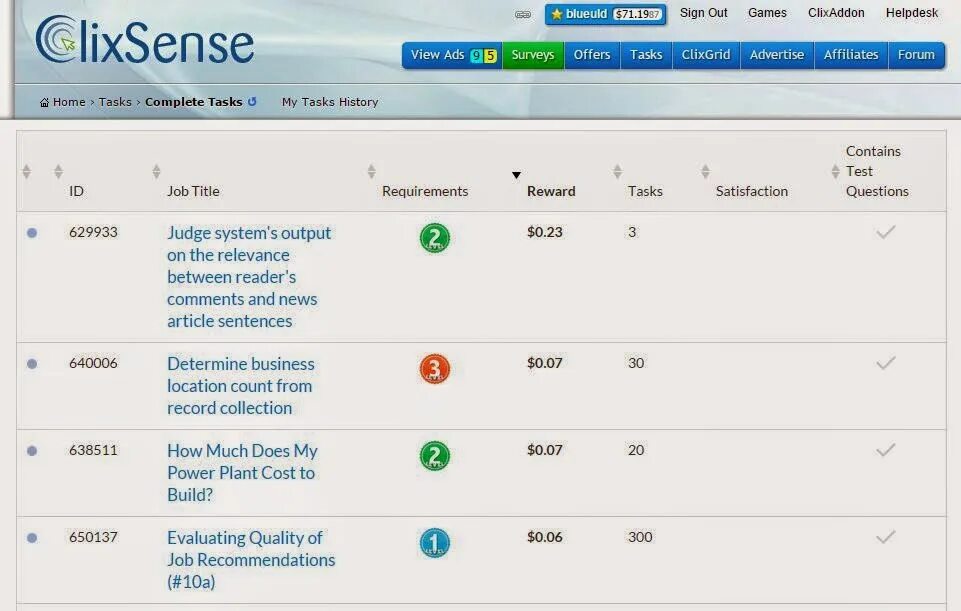Open My Tasks History
Screen dimensions: 961x611
[330, 102]
